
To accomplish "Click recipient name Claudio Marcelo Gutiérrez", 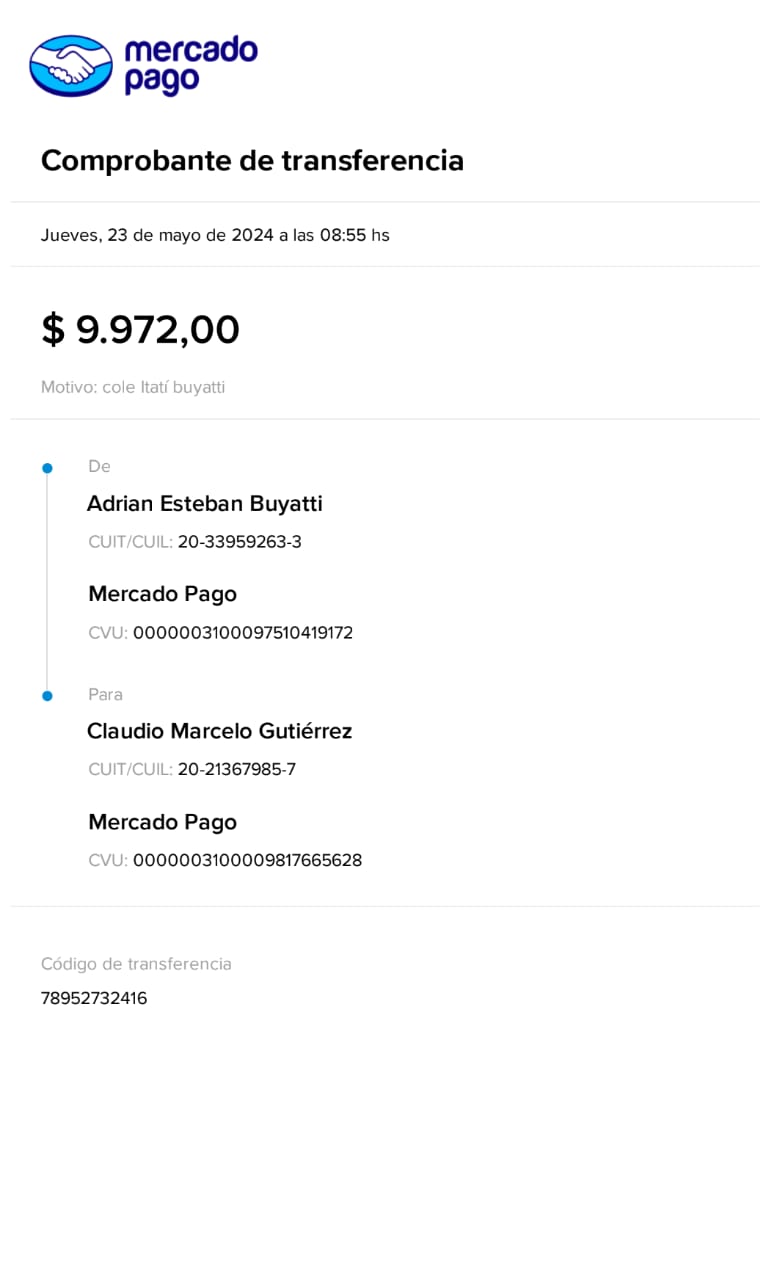I will pos(220,731).
